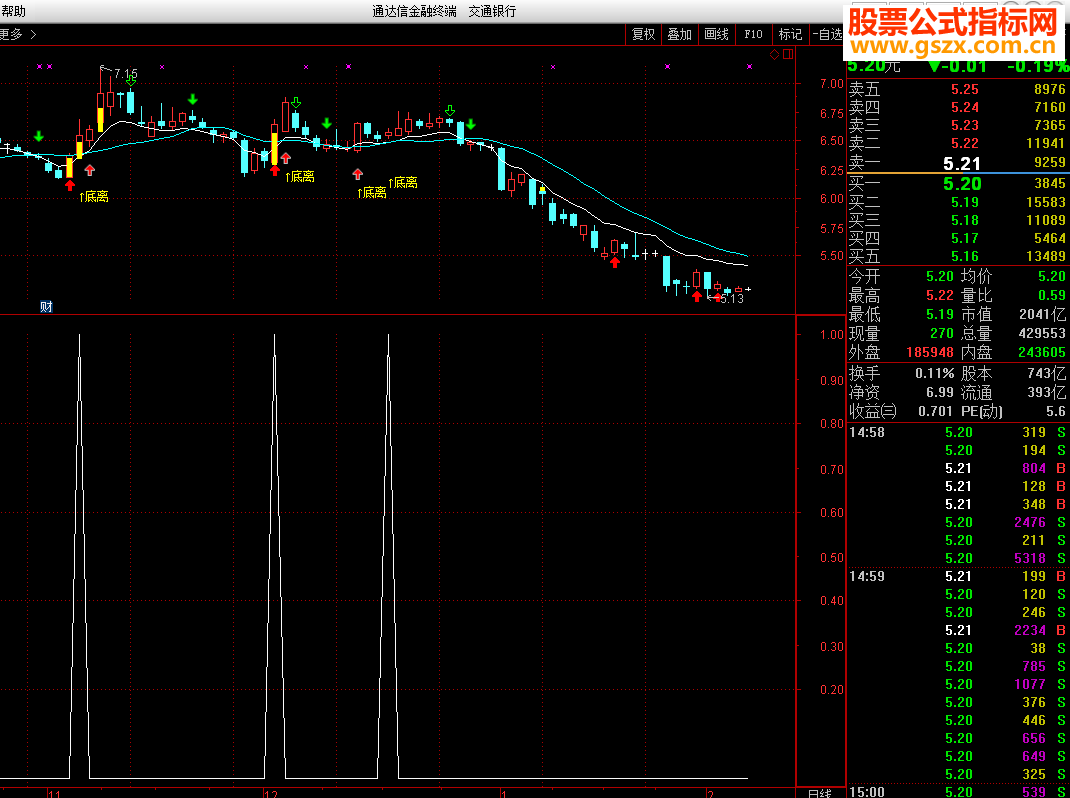Click the 交通银行 stock name in title
Image resolution: width=1070 pixels, height=798 pixels.
[492, 11]
